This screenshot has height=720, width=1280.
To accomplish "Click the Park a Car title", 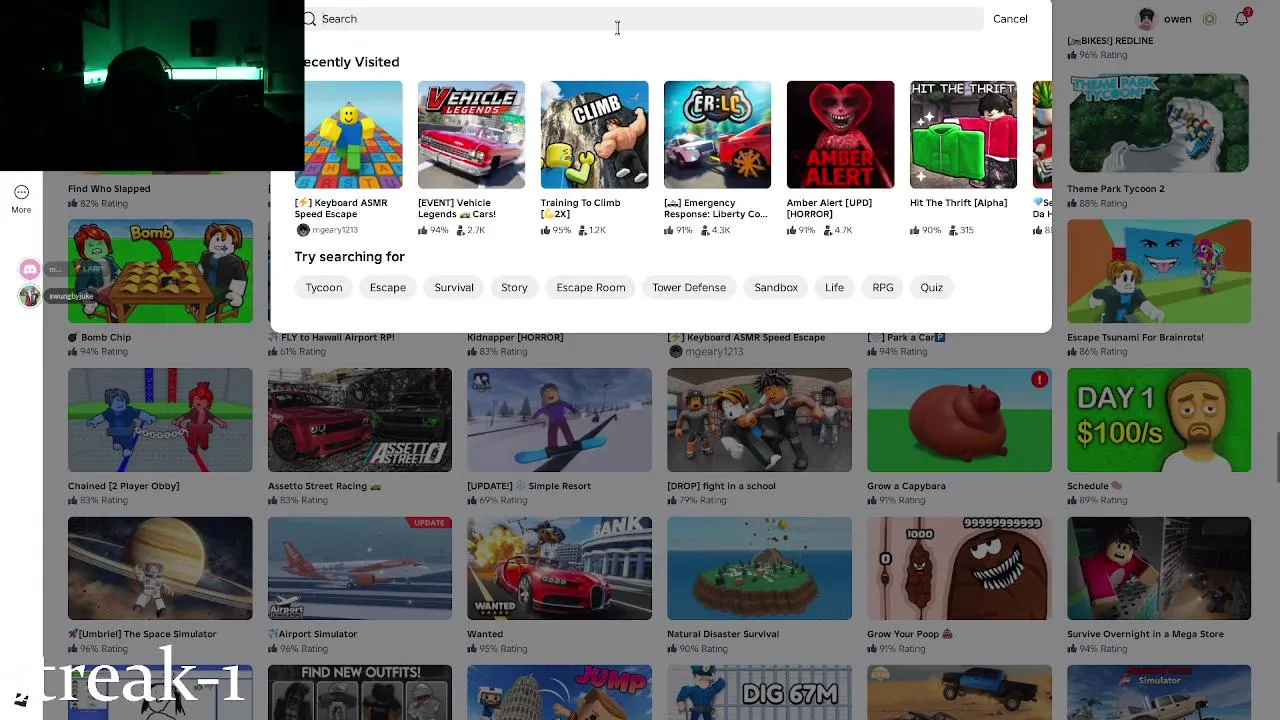I will 906,338.
